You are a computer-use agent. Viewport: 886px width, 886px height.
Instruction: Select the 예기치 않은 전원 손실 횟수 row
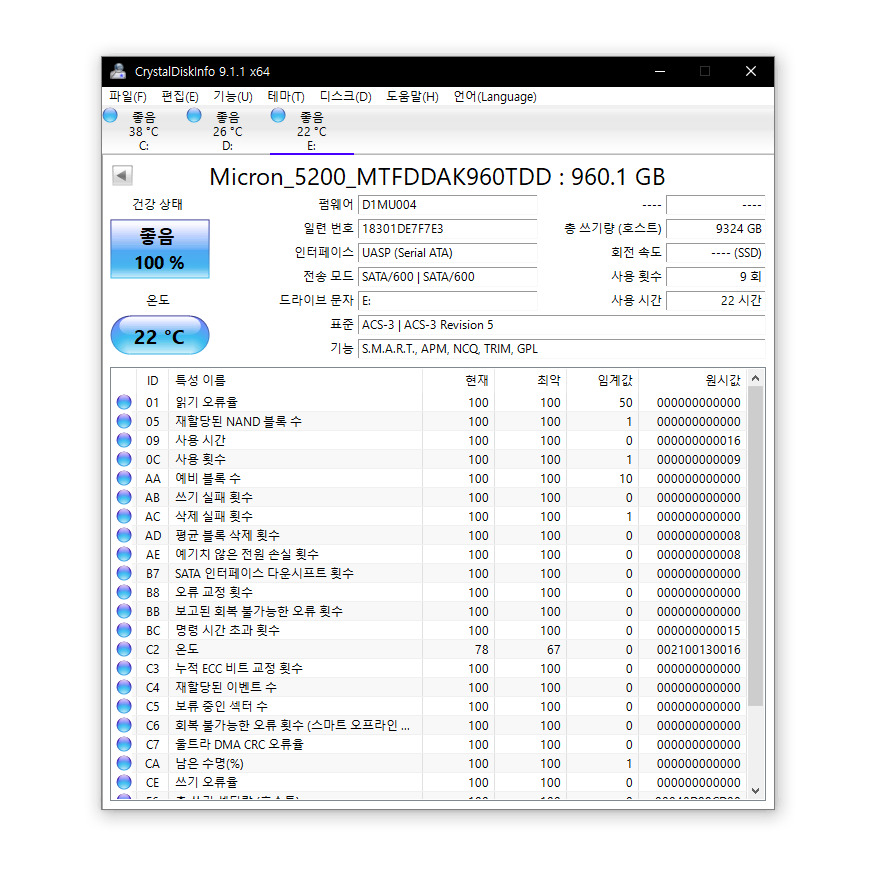pos(429,554)
